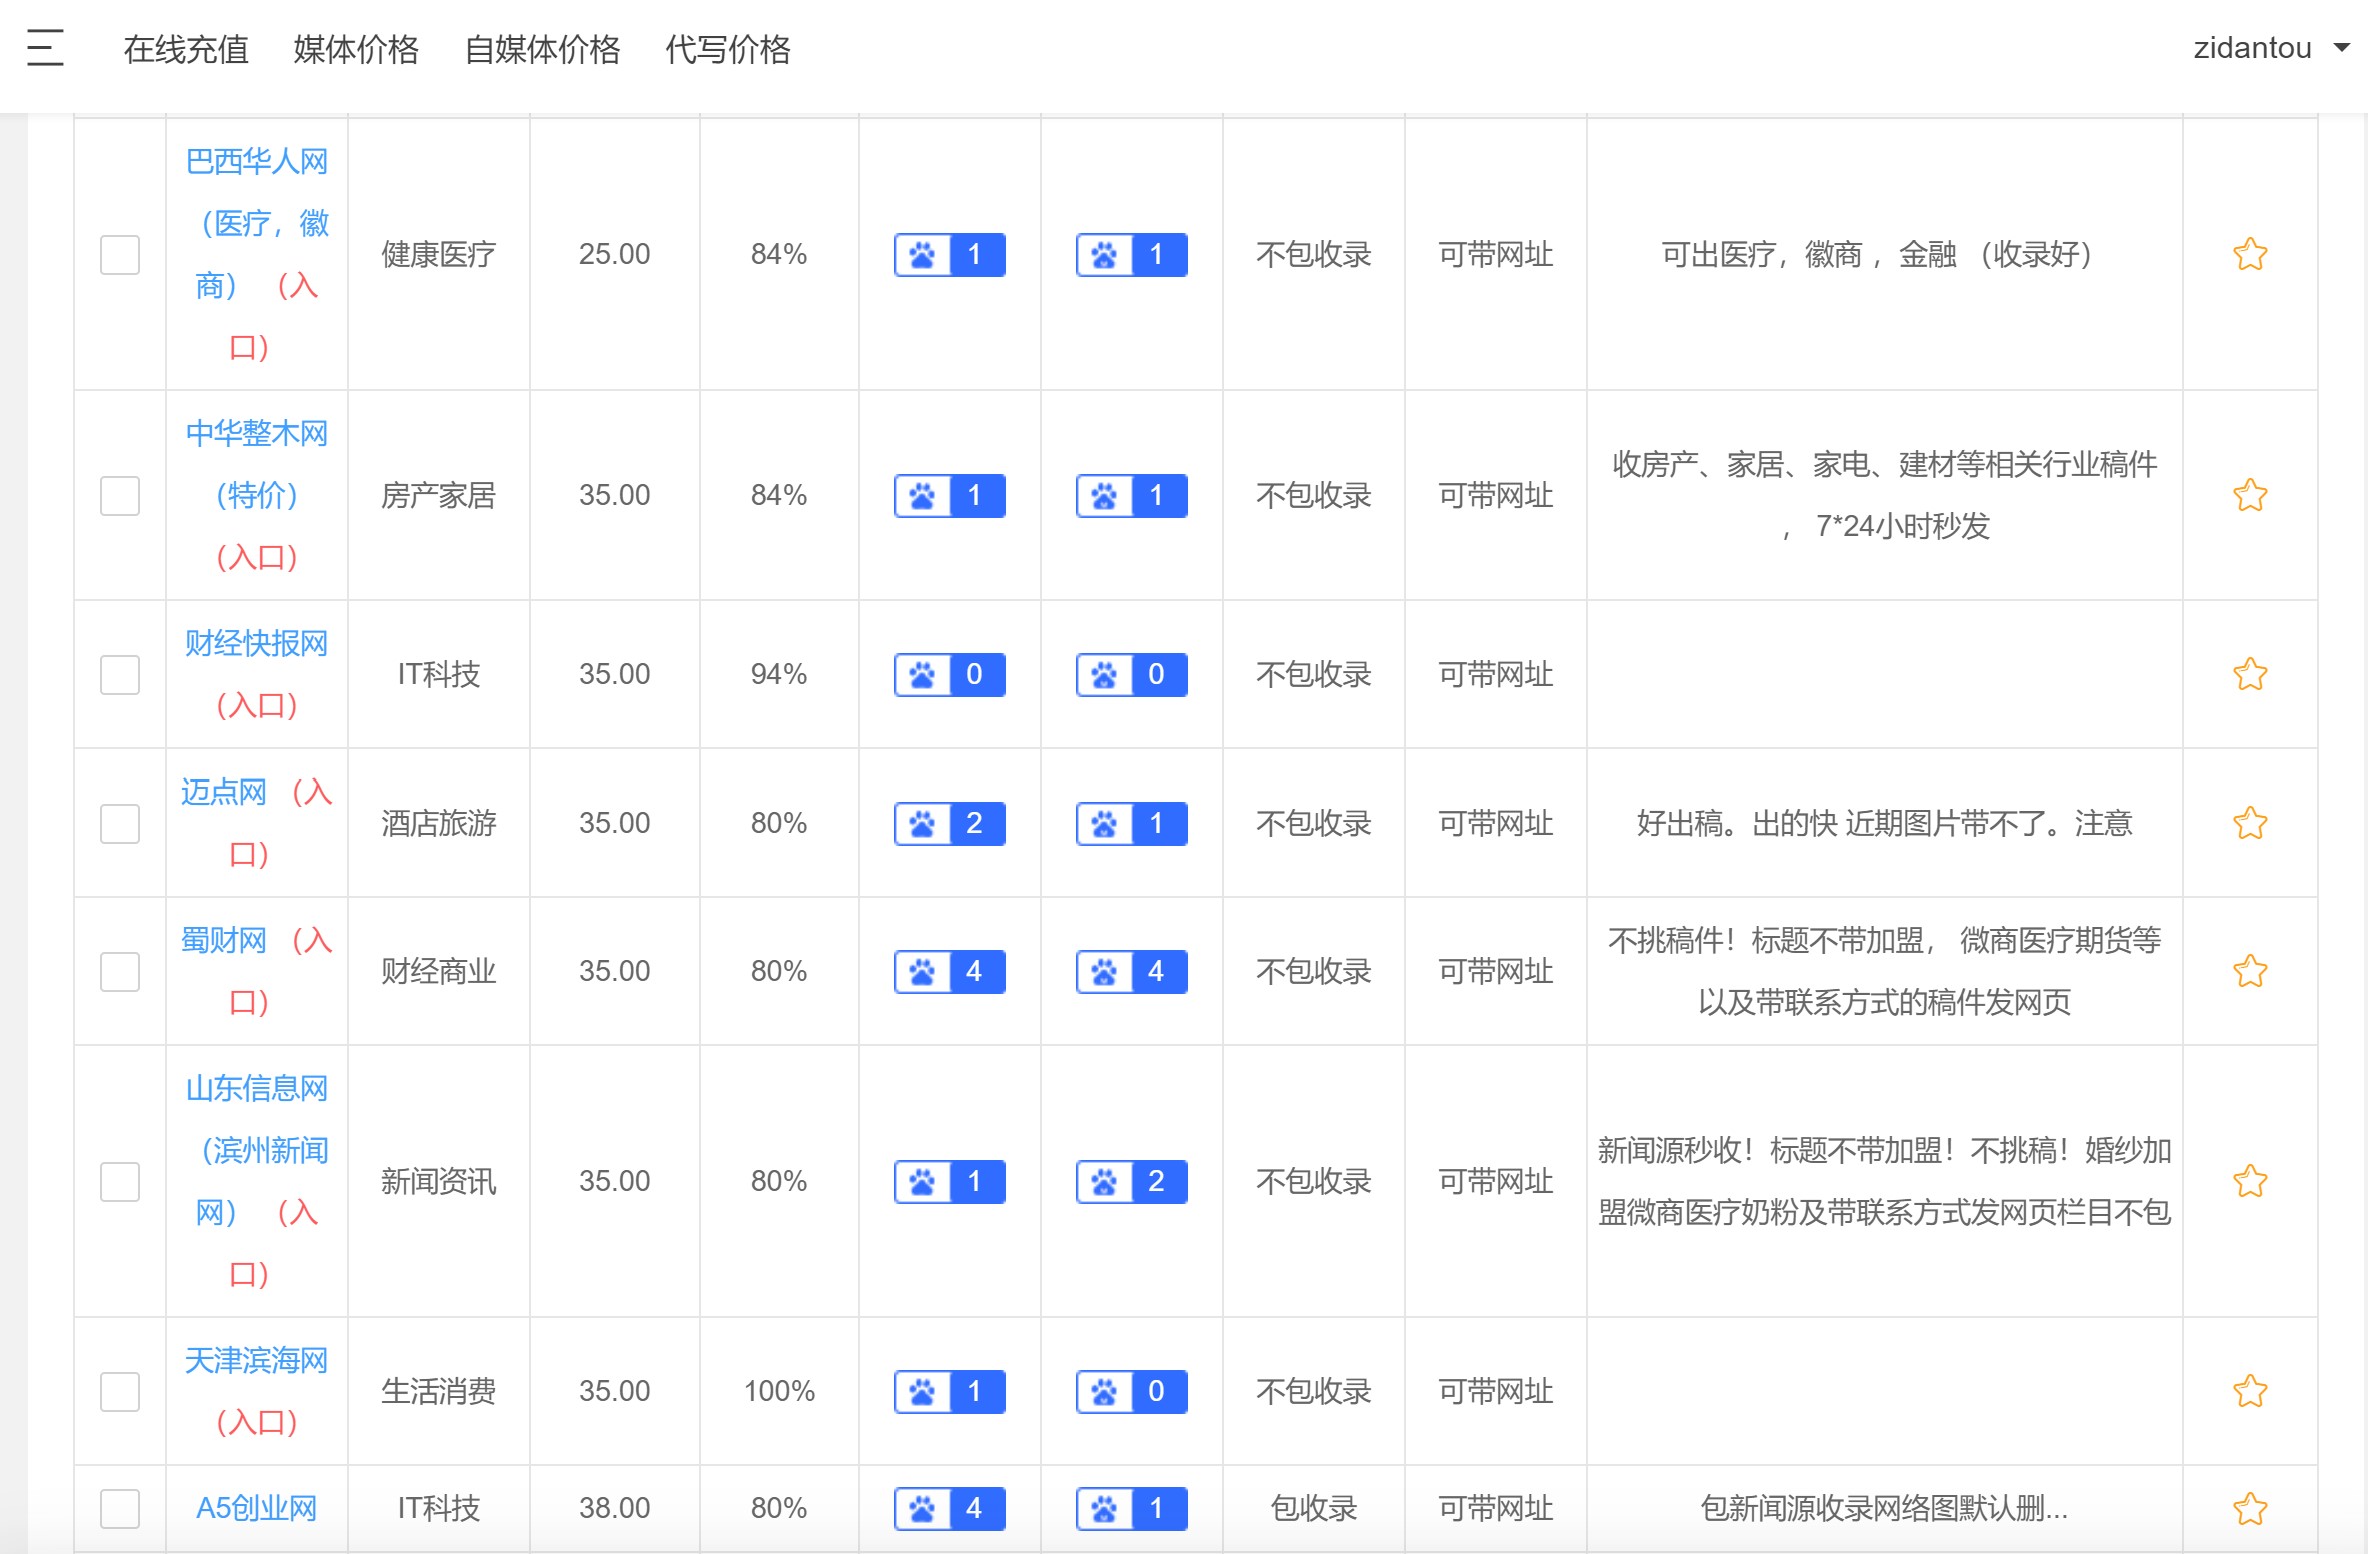Star the 山东信息网 row as favorite
The image size is (2368, 1554).
coord(2250,1181)
